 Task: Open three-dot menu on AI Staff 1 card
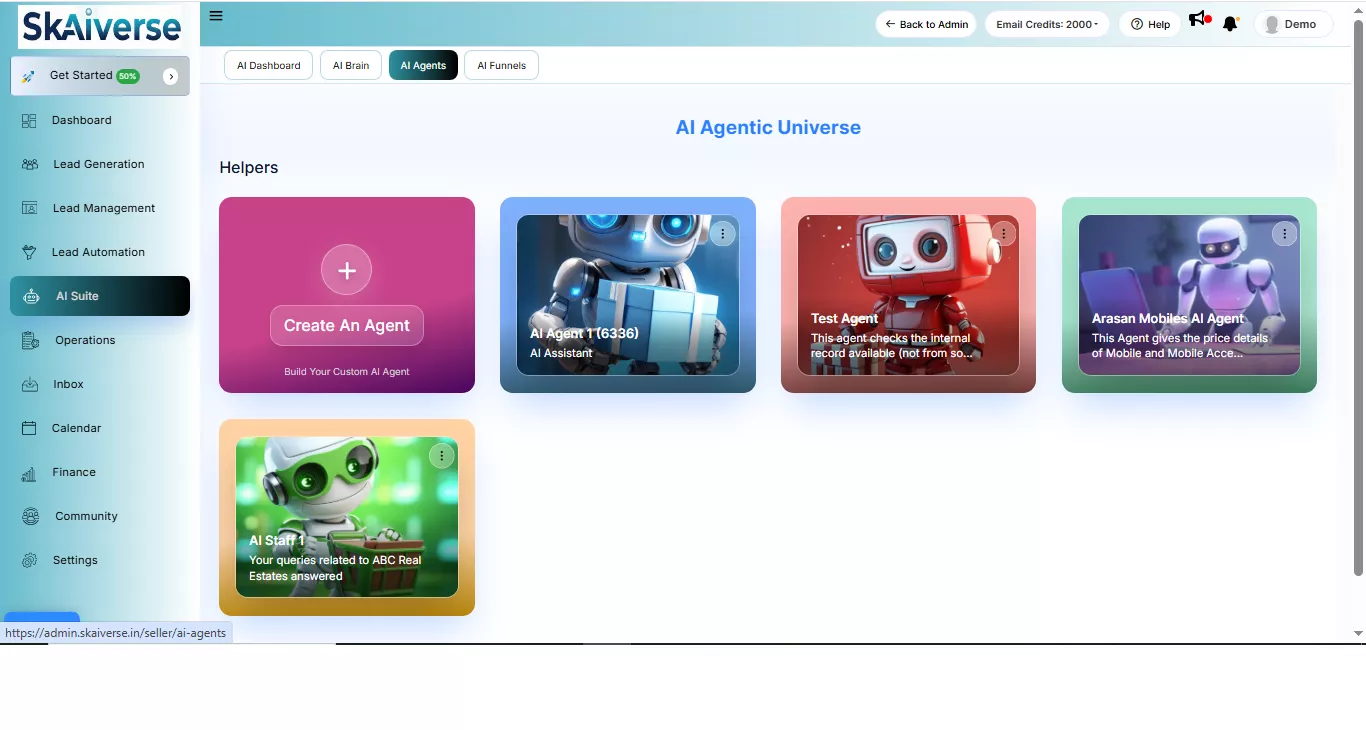(441, 456)
